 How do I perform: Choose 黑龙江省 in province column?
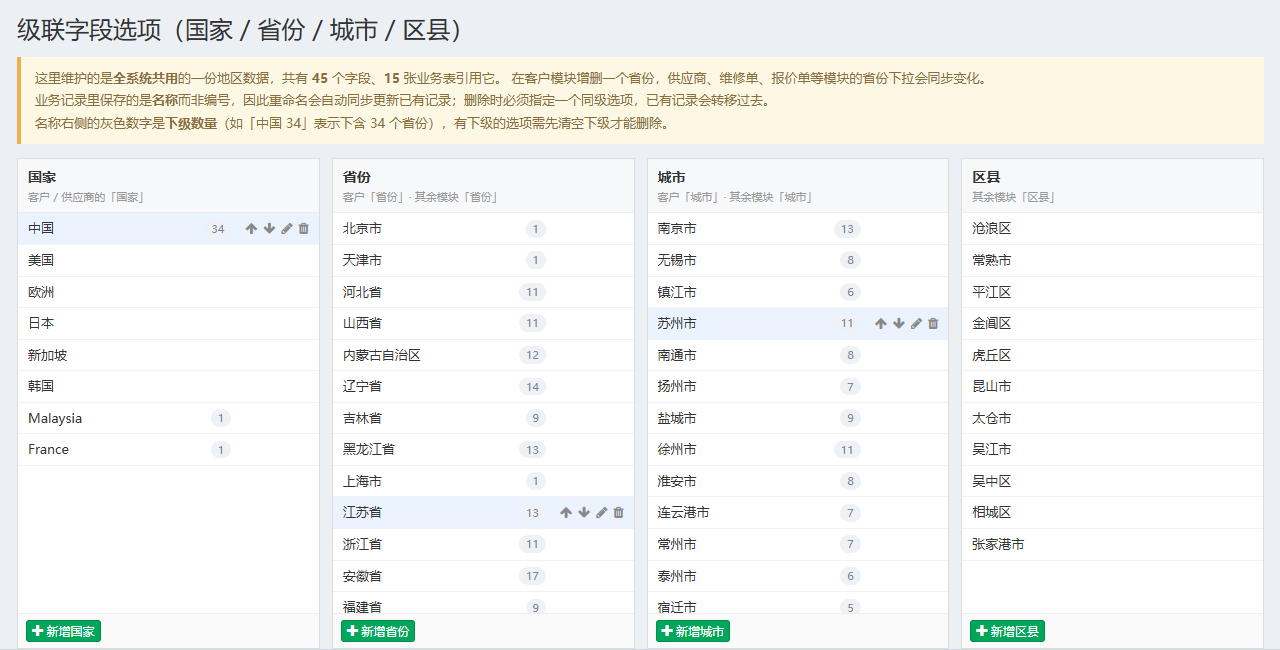pos(483,449)
